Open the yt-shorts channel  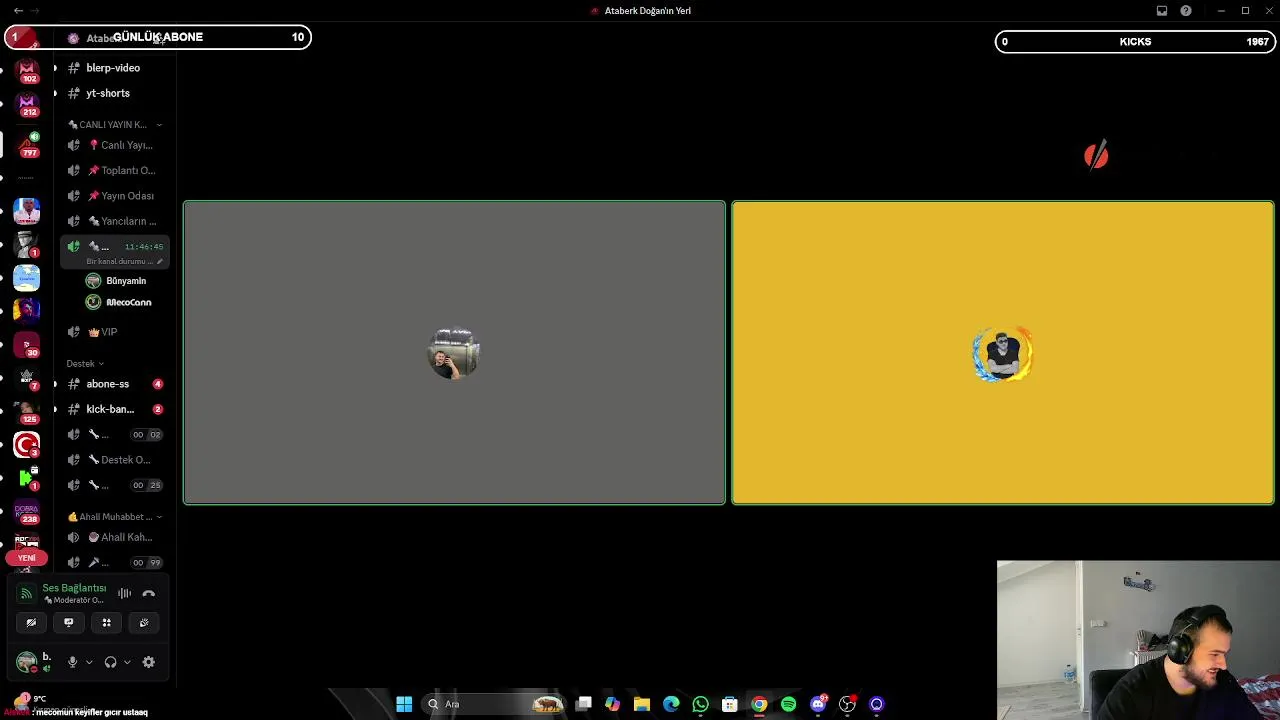115,93
